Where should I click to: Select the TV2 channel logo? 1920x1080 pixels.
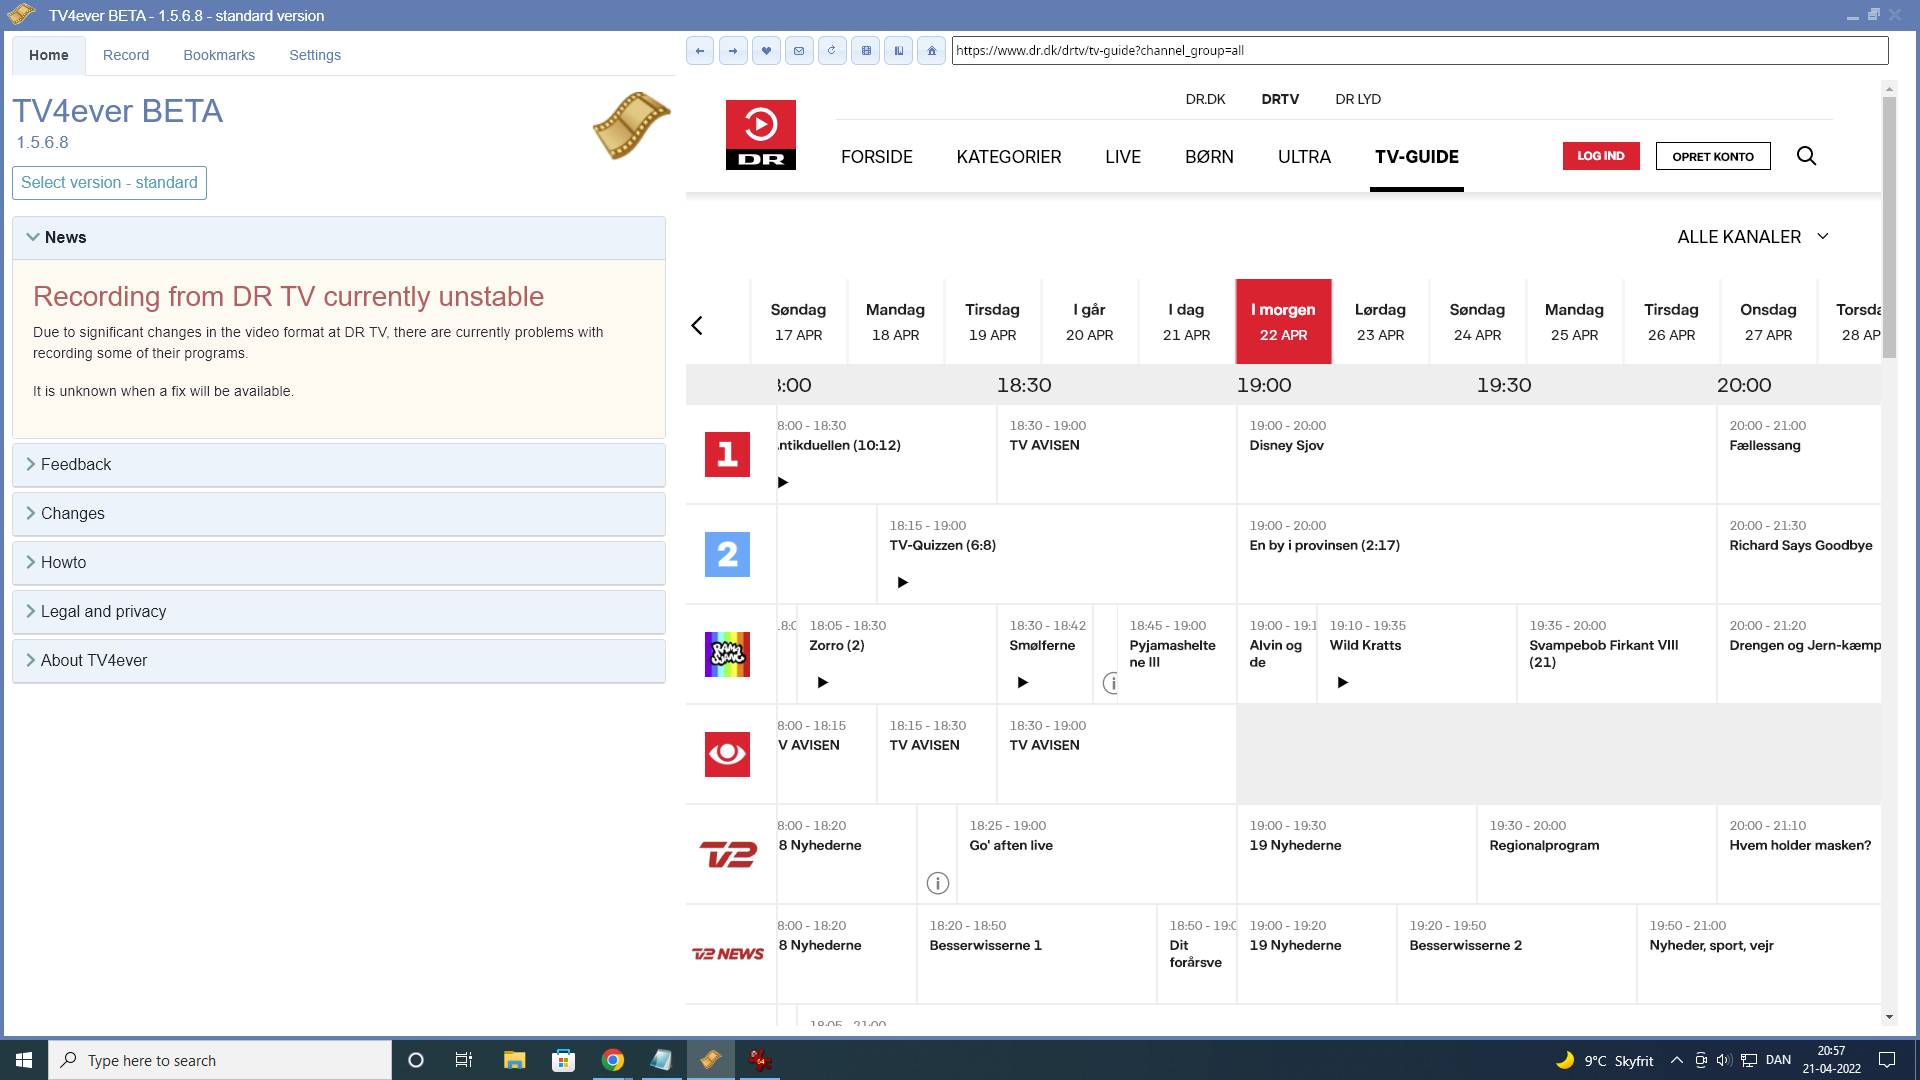pos(727,854)
